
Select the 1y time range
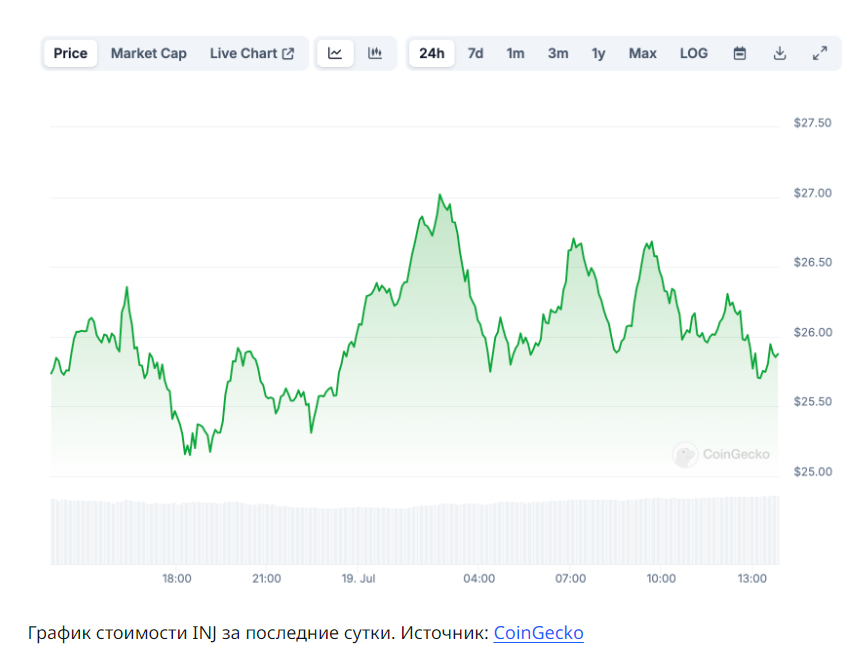[599, 53]
